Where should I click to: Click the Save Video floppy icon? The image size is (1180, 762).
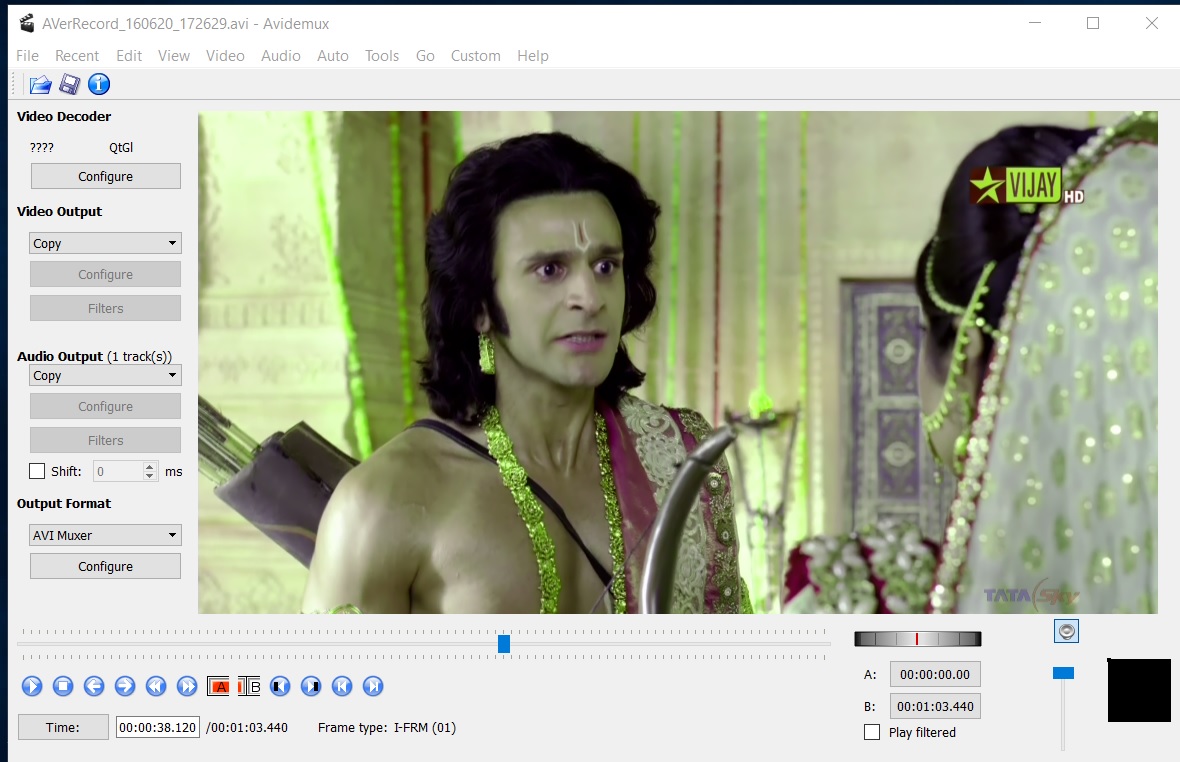click(69, 84)
